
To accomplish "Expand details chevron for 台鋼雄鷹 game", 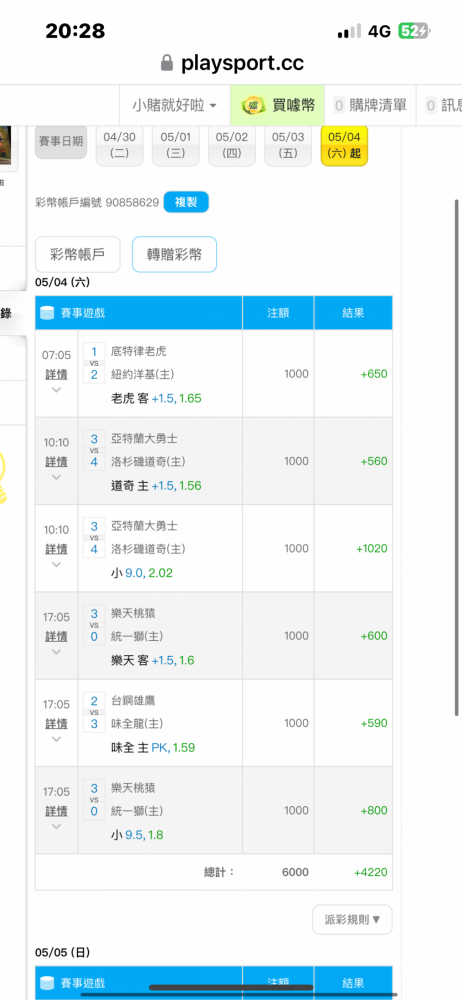I will [56, 739].
